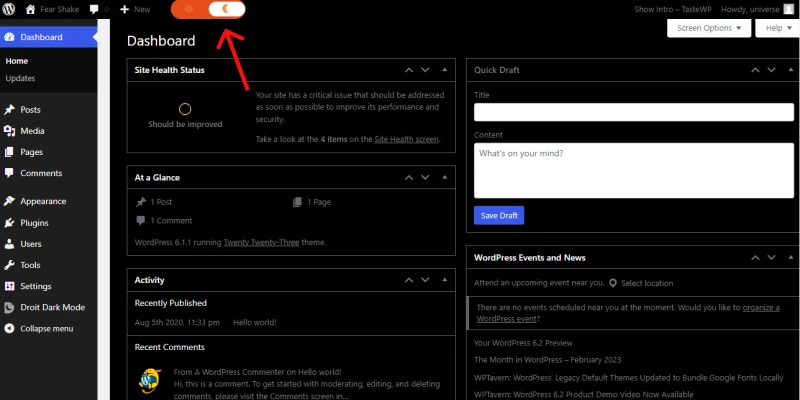Click the bubble icon beside 1 Comment
This screenshot has height=400, width=800.
tap(141, 221)
